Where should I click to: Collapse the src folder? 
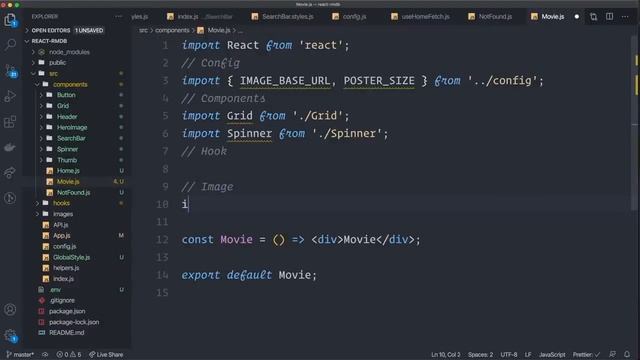tap(53, 73)
